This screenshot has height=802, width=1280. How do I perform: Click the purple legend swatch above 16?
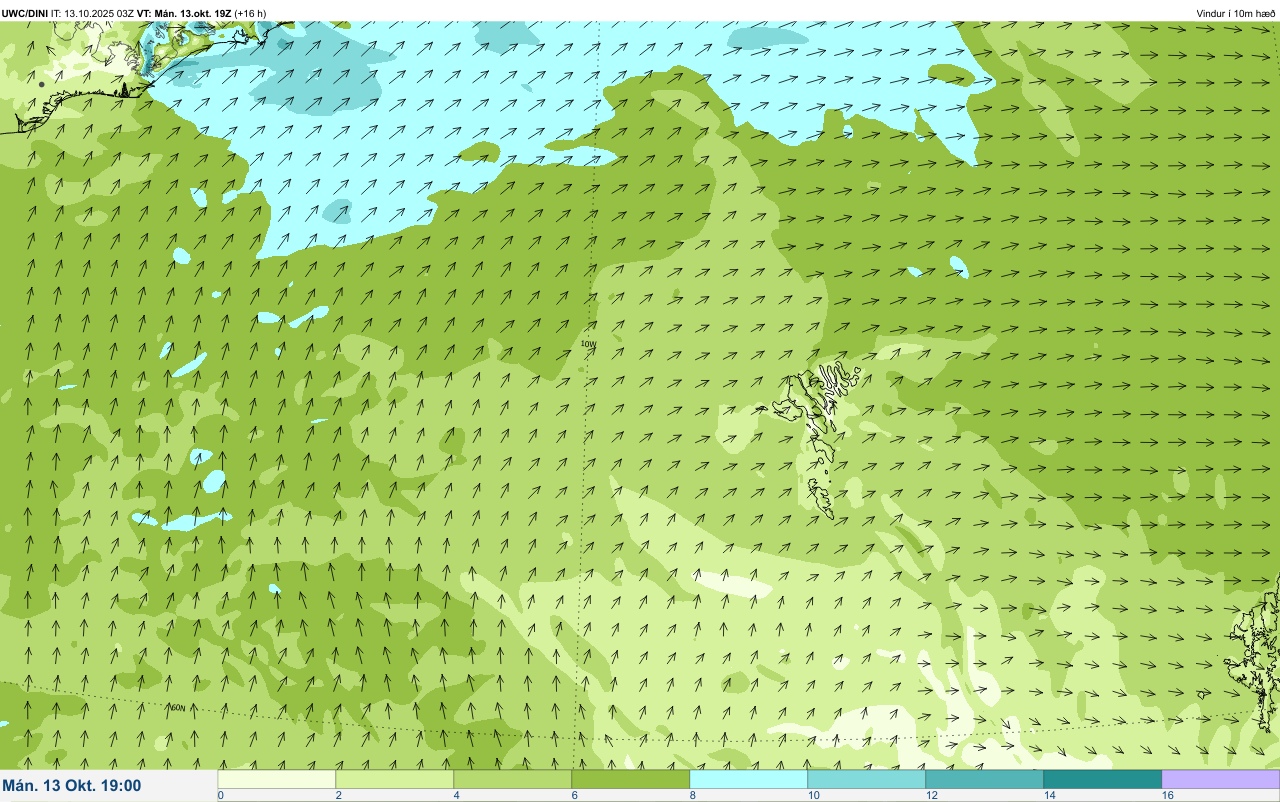click(x=1221, y=779)
